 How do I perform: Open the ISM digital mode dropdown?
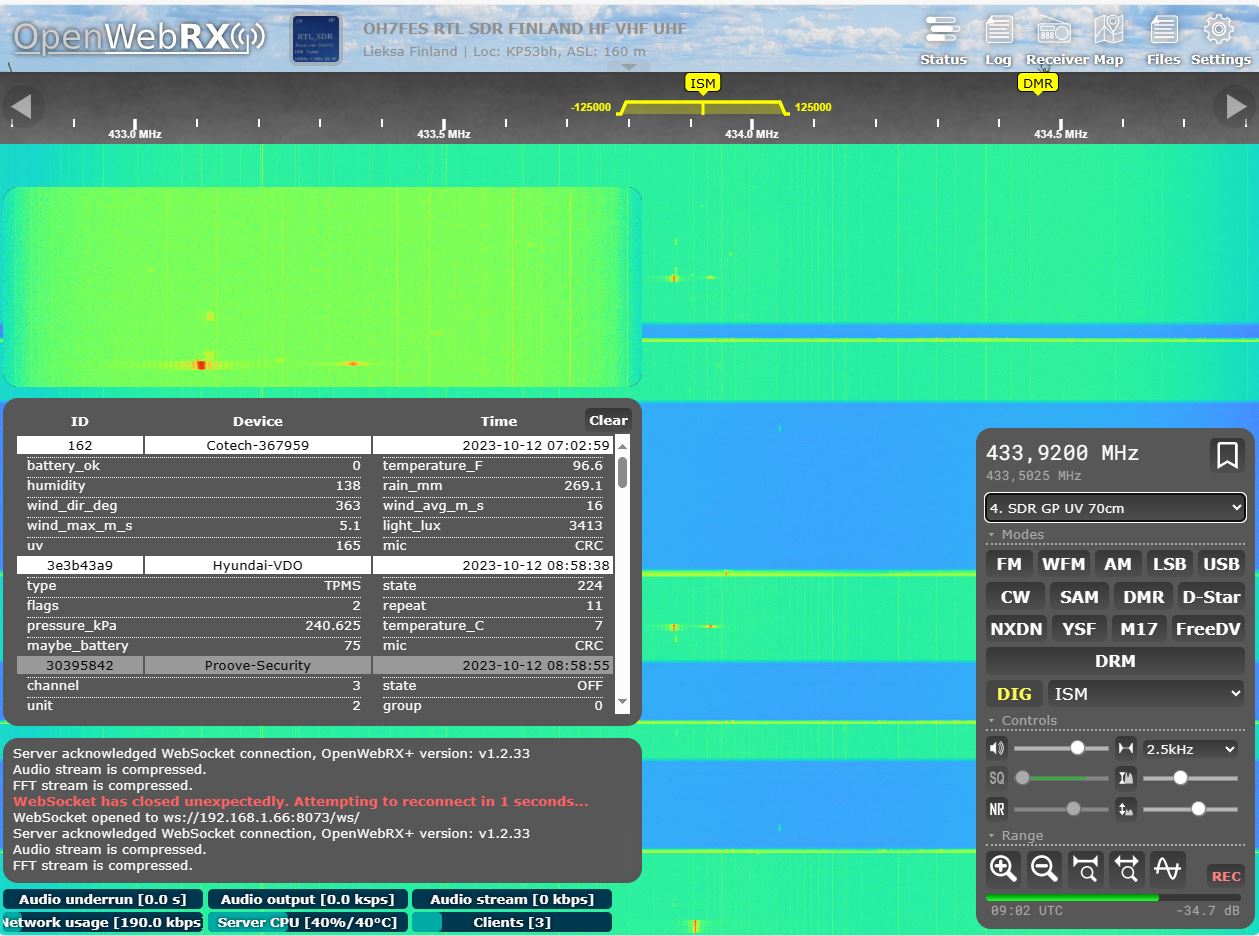(1146, 694)
